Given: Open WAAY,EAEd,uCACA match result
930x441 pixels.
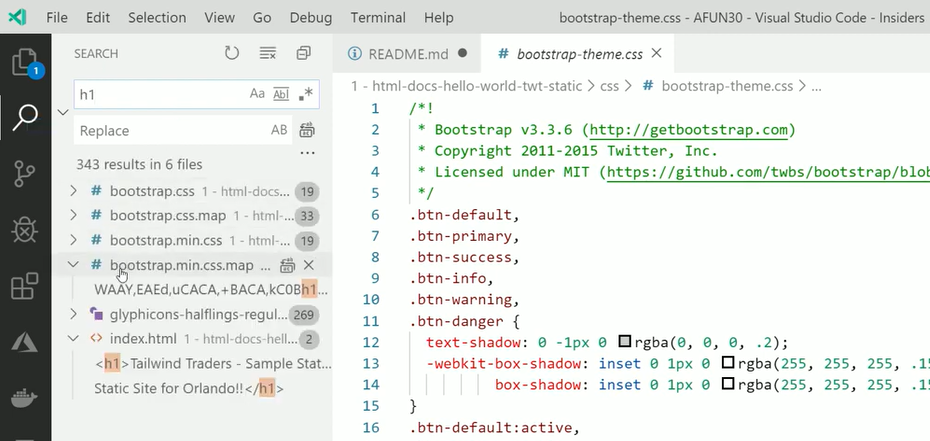Looking at the screenshot, I should [211, 290].
